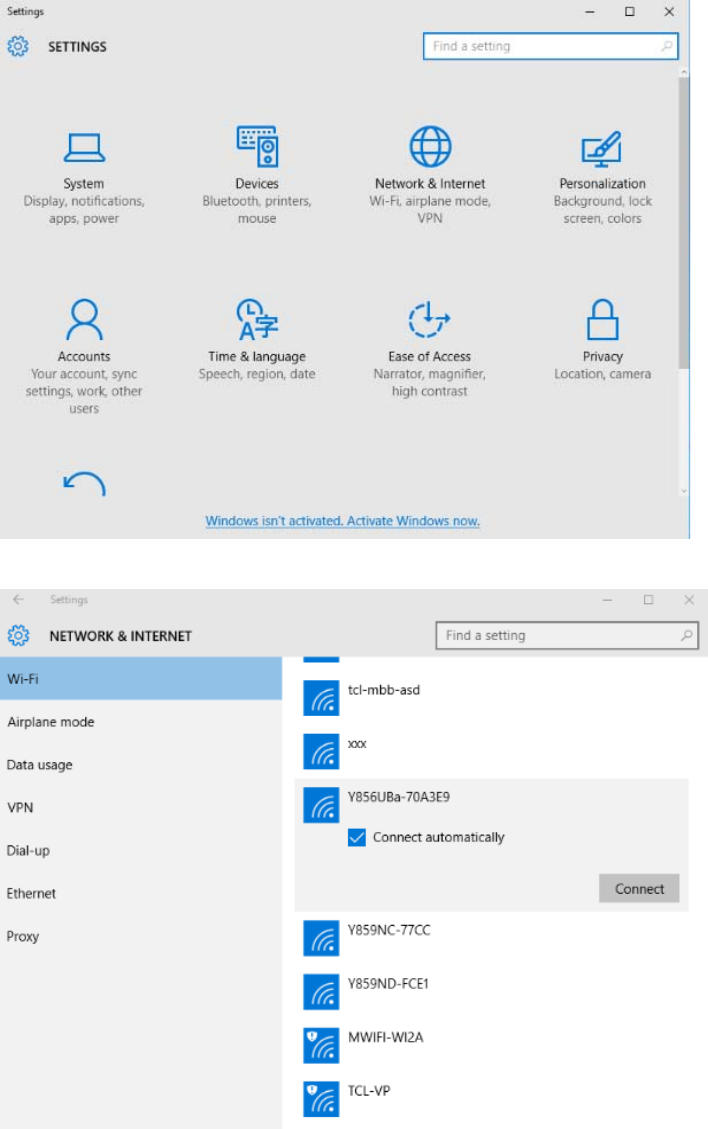Switch to the Wi-Fi section
708x1129 pixels.
click(x=141, y=678)
